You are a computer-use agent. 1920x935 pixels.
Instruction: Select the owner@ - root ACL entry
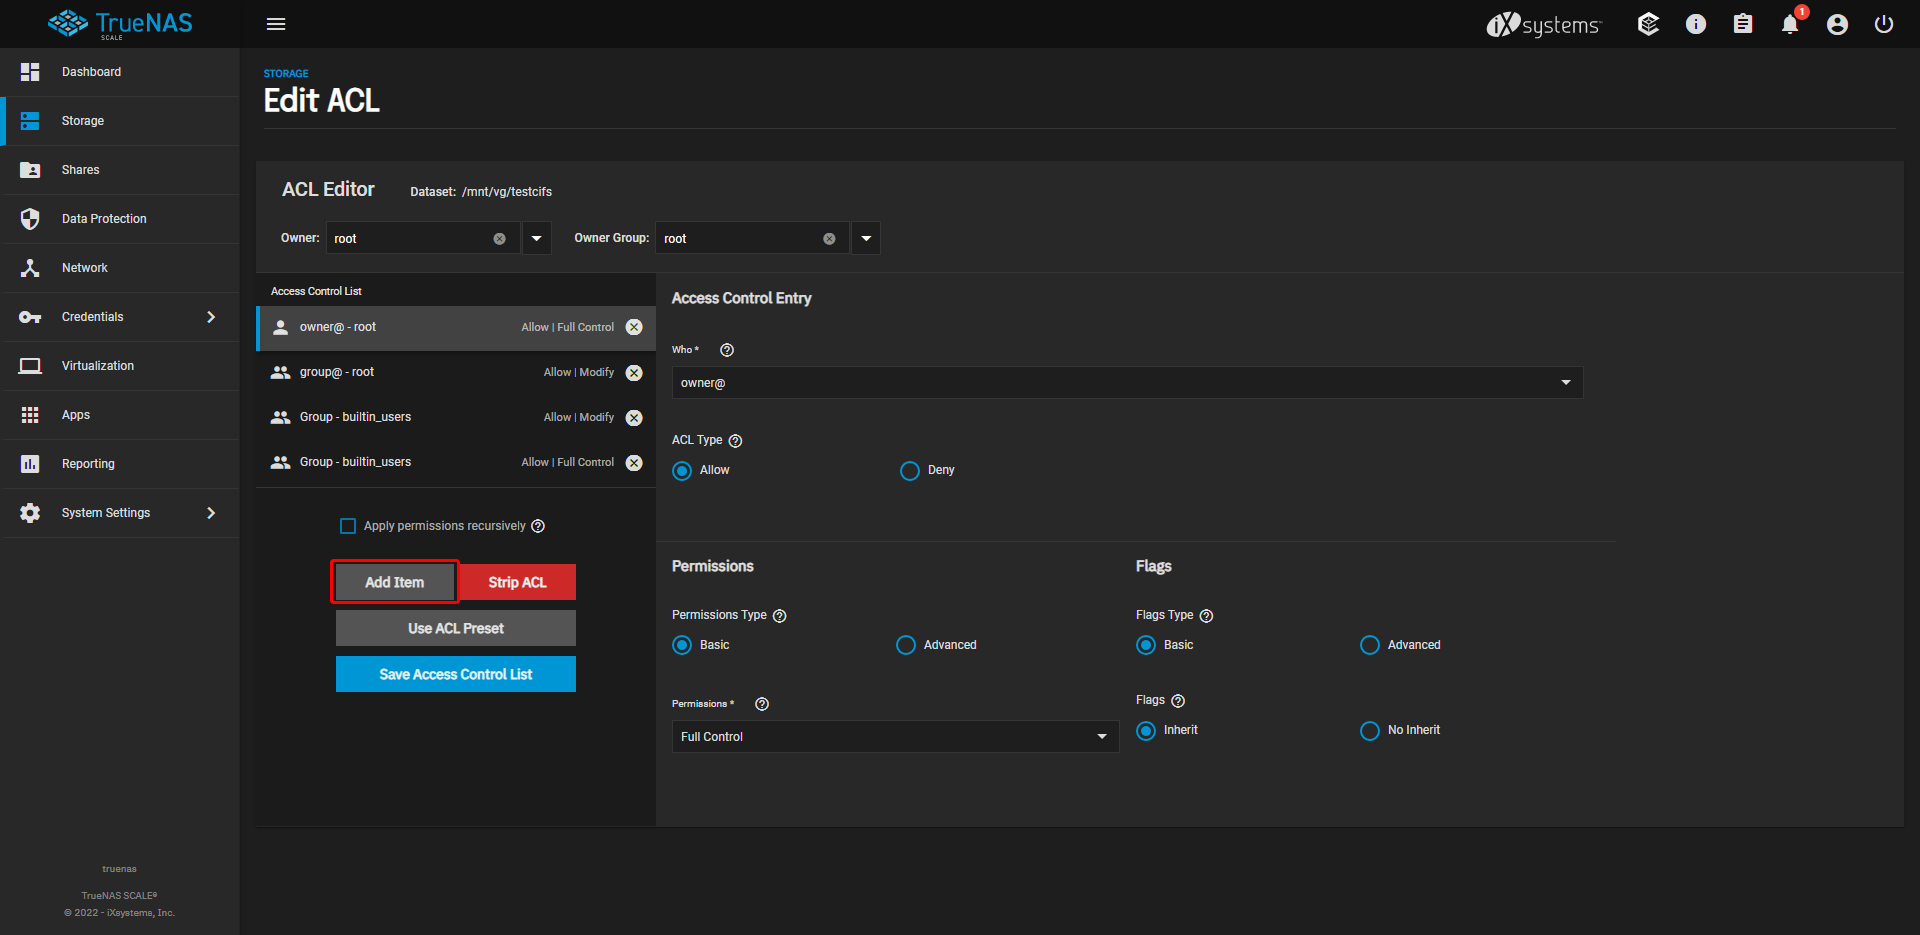pos(456,328)
